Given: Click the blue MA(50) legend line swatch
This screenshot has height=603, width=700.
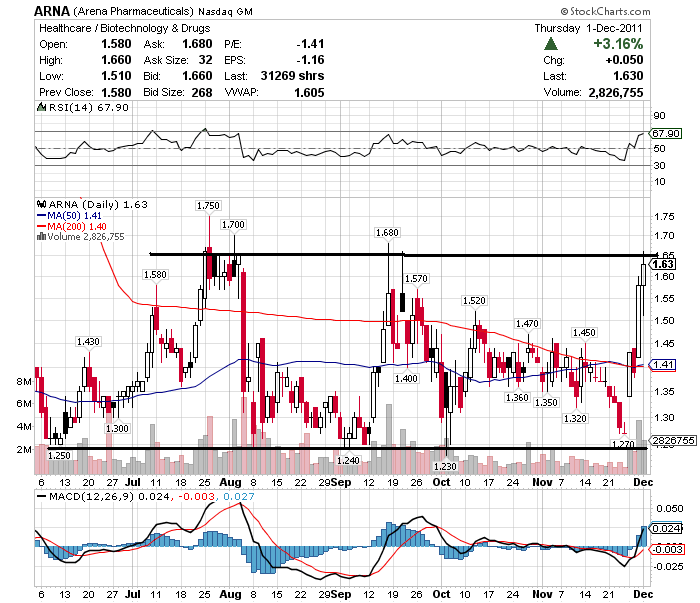Looking at the screenshot, I should (x=42, y=216).
